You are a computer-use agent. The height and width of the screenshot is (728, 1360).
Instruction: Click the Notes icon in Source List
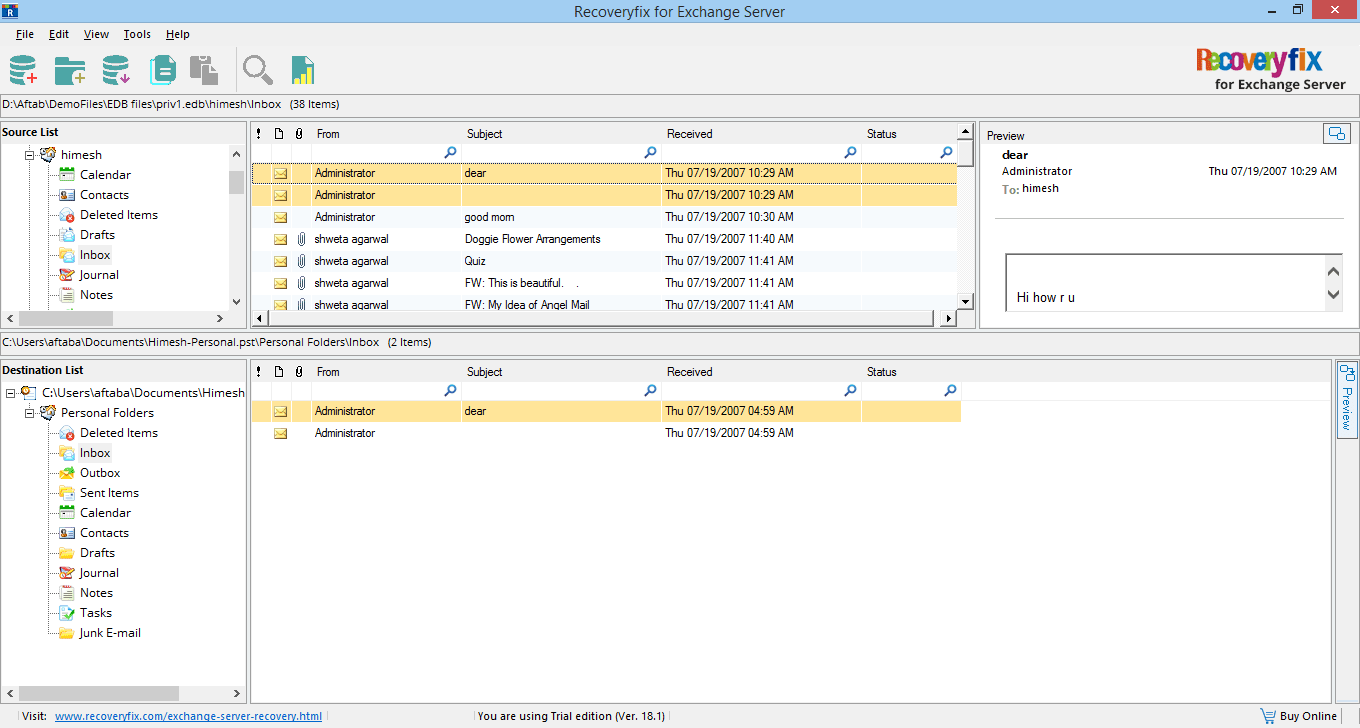tap(67, 295)
